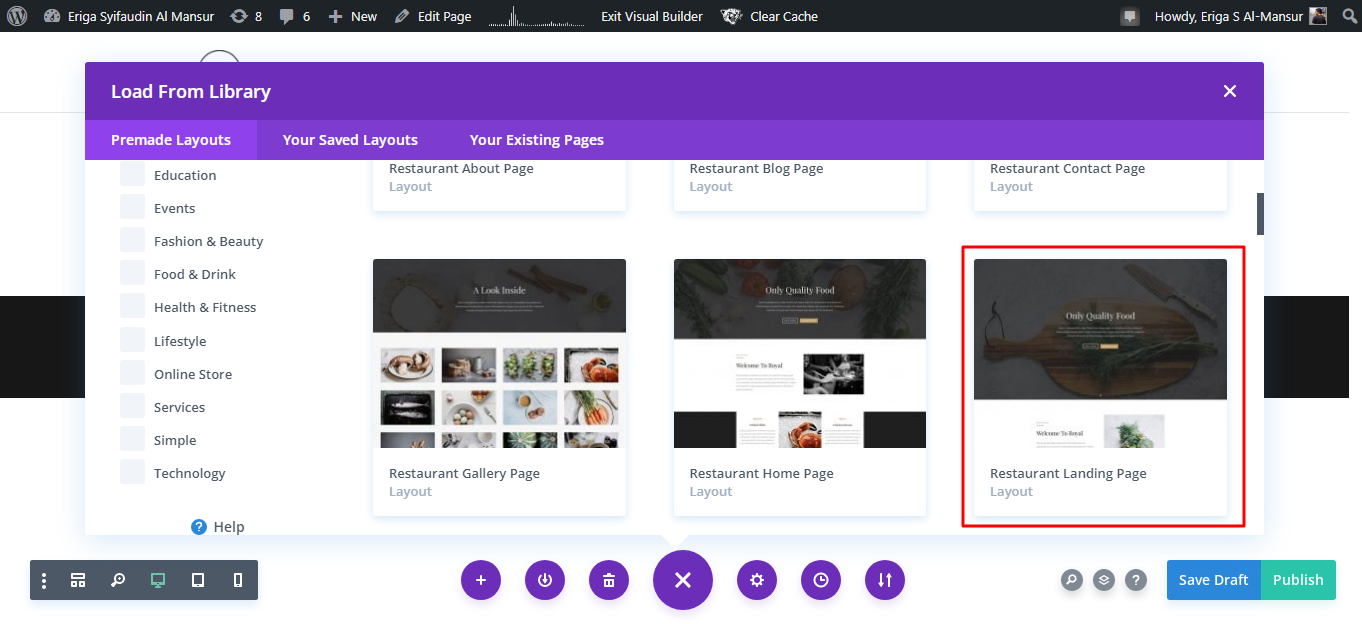Switch to phone preview mode

(236, 580)
